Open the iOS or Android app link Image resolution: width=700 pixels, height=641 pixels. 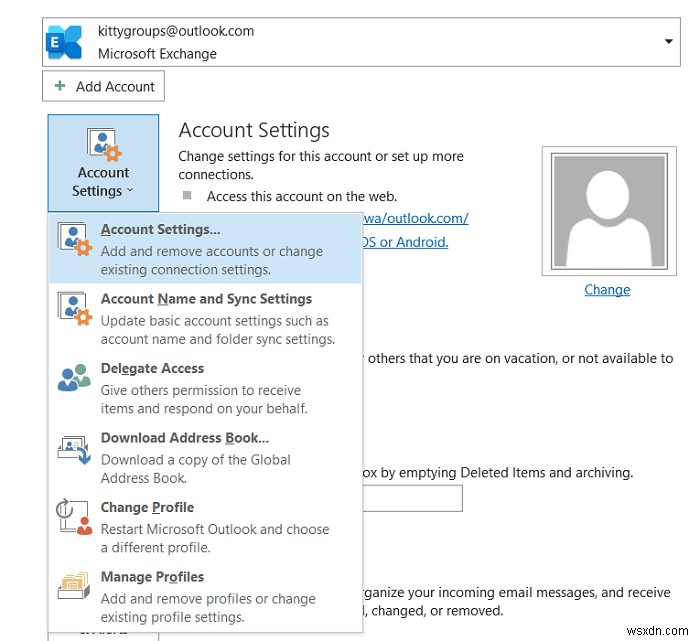[405, 242]
